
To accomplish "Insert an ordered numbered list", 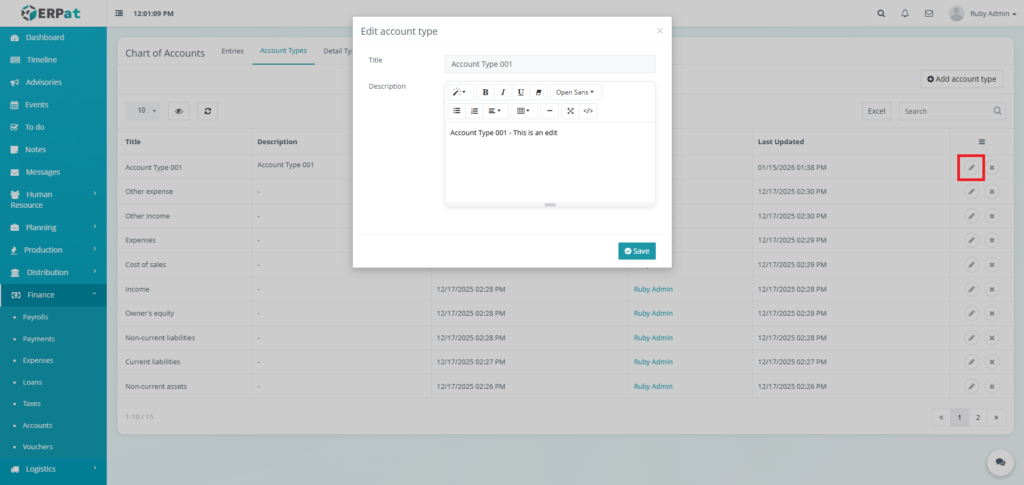I will 475,111.
